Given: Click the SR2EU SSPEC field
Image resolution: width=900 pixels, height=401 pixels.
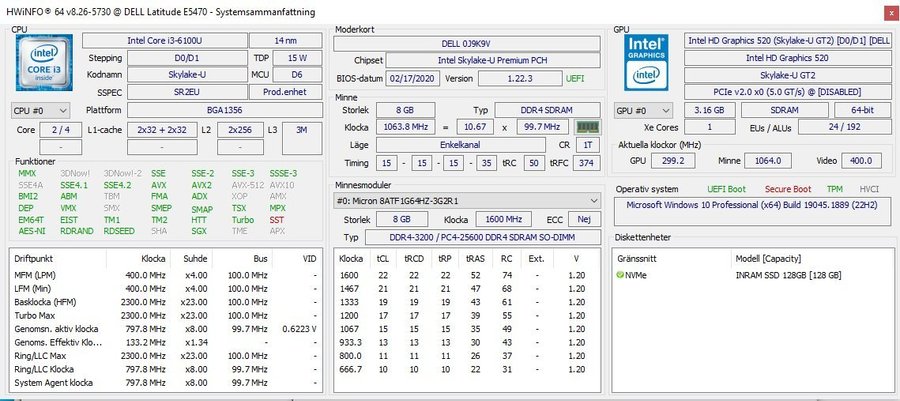Looking at the screenshot, I should (187, 92).
